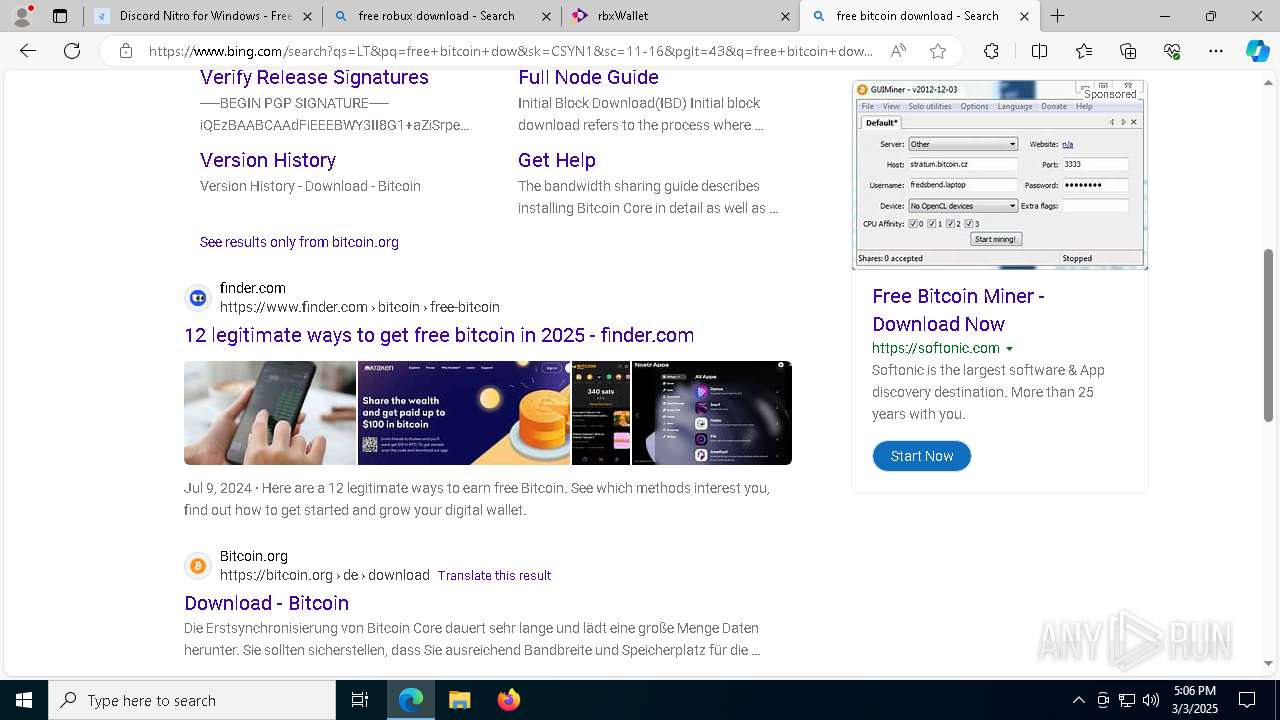Open 12 legitimate ways to get free bitcoin result
This screenshot has width=1280, height=720.
[439, 335]
